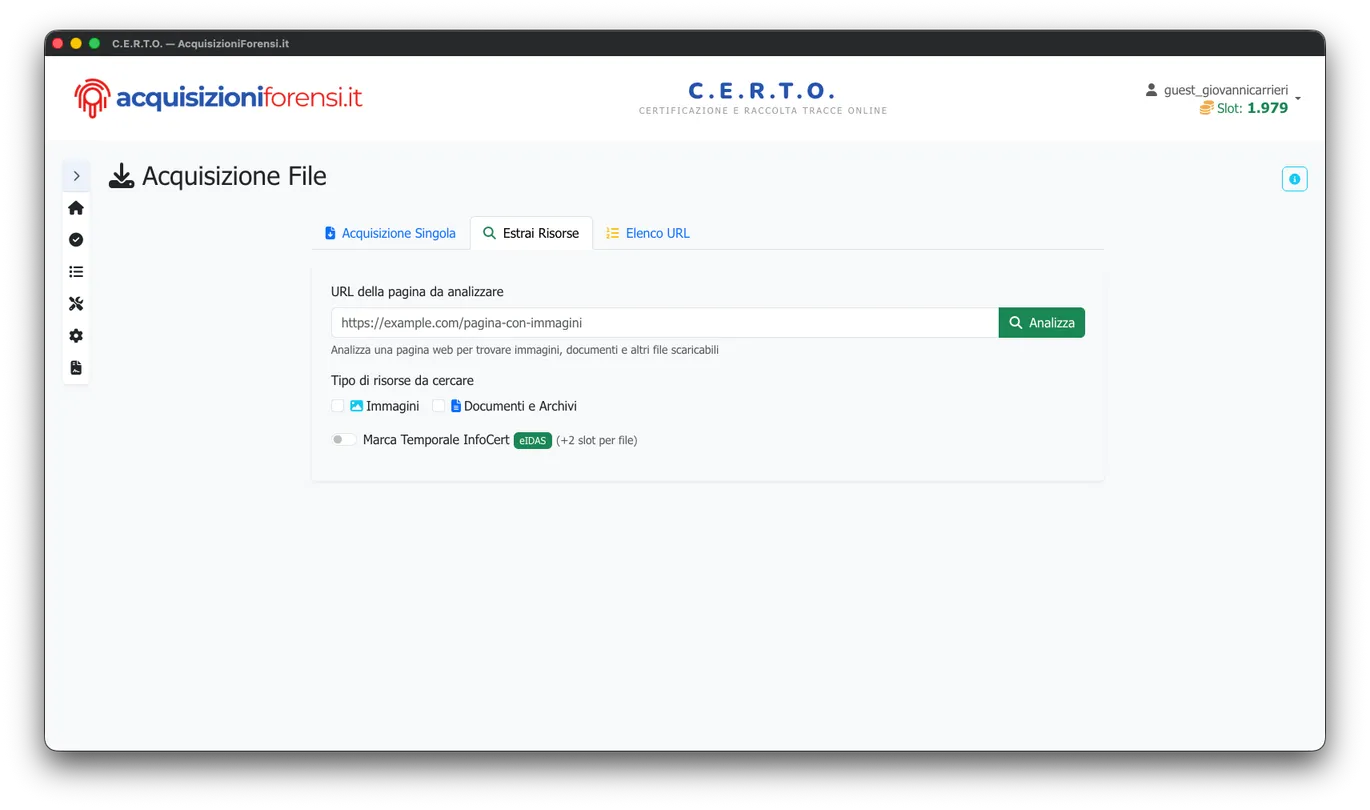The image size is (1370, 810).
Task: Enable the Immagini checkbox
Action: click(x=337, y=405)
